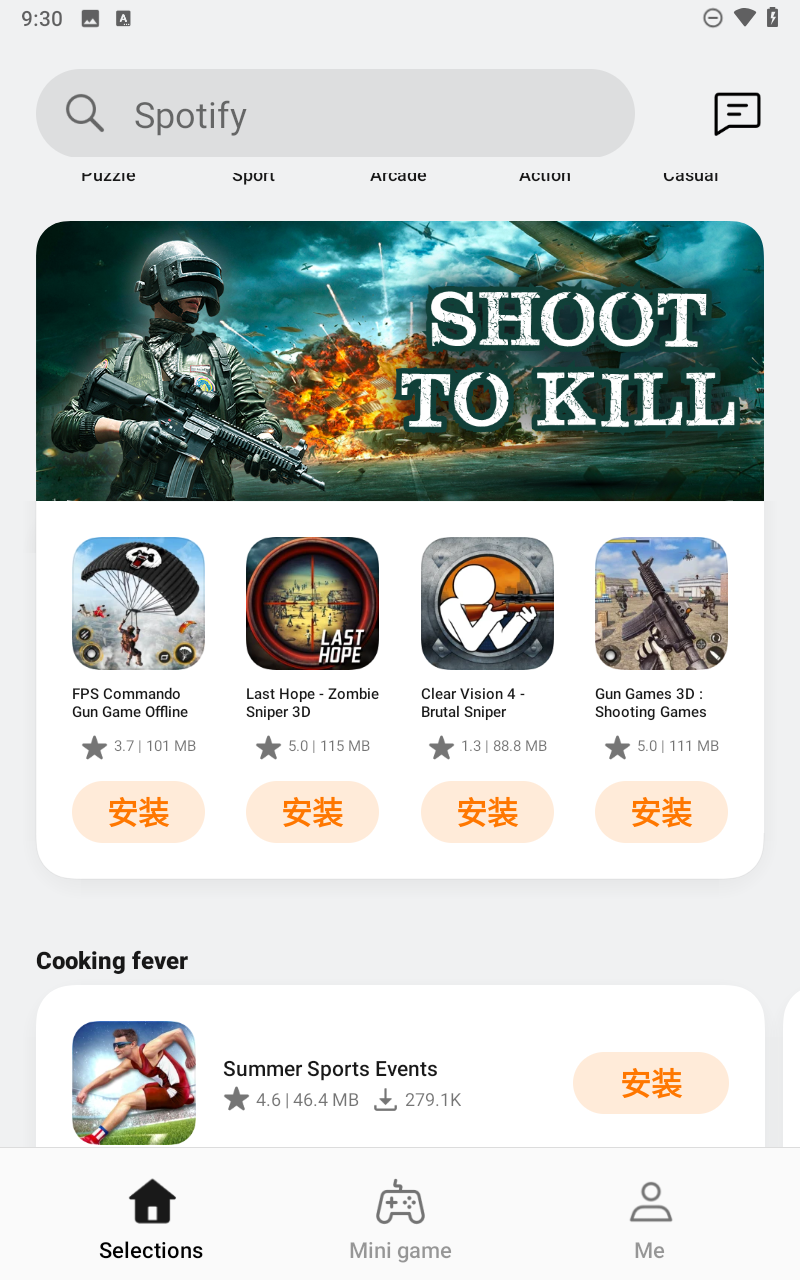Select the Puzzle category
The image size is (800, 1280).
tap(108, 175)
